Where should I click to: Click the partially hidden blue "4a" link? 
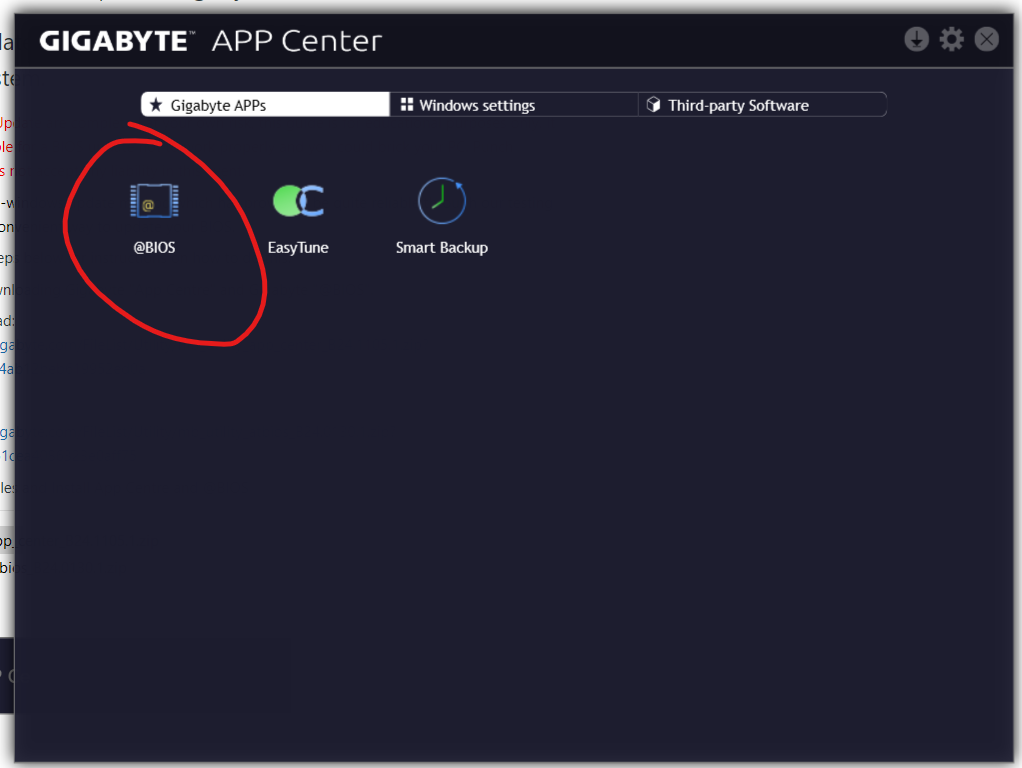pos(6,369)
